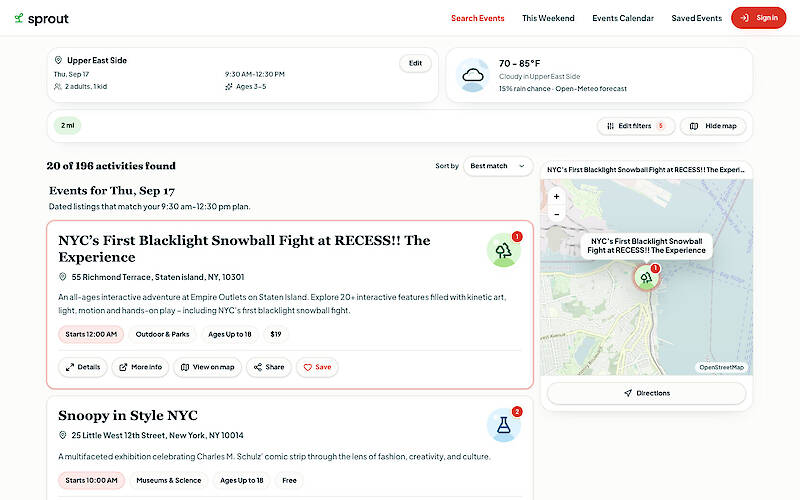Select the Outdoor & Parks tag
The height and width of the screenshot is (500, 800).
(x=162, y=334)
